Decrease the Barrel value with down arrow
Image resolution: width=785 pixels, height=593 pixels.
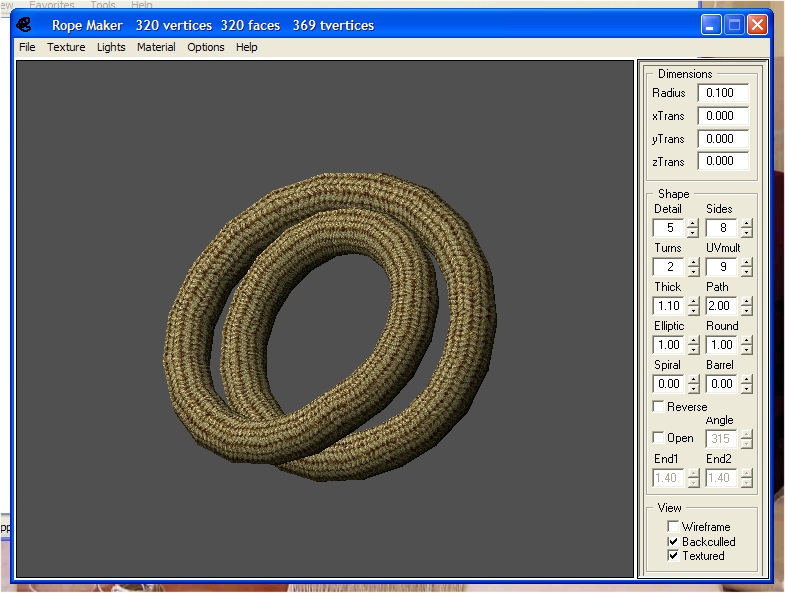(x=746, y=389)
